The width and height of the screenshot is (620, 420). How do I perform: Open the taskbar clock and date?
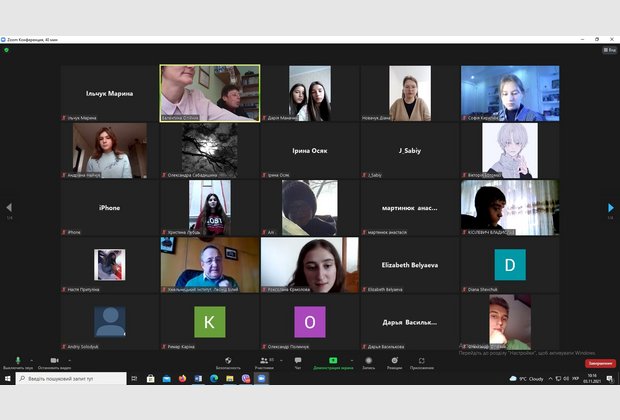click(x=592, y=378)
